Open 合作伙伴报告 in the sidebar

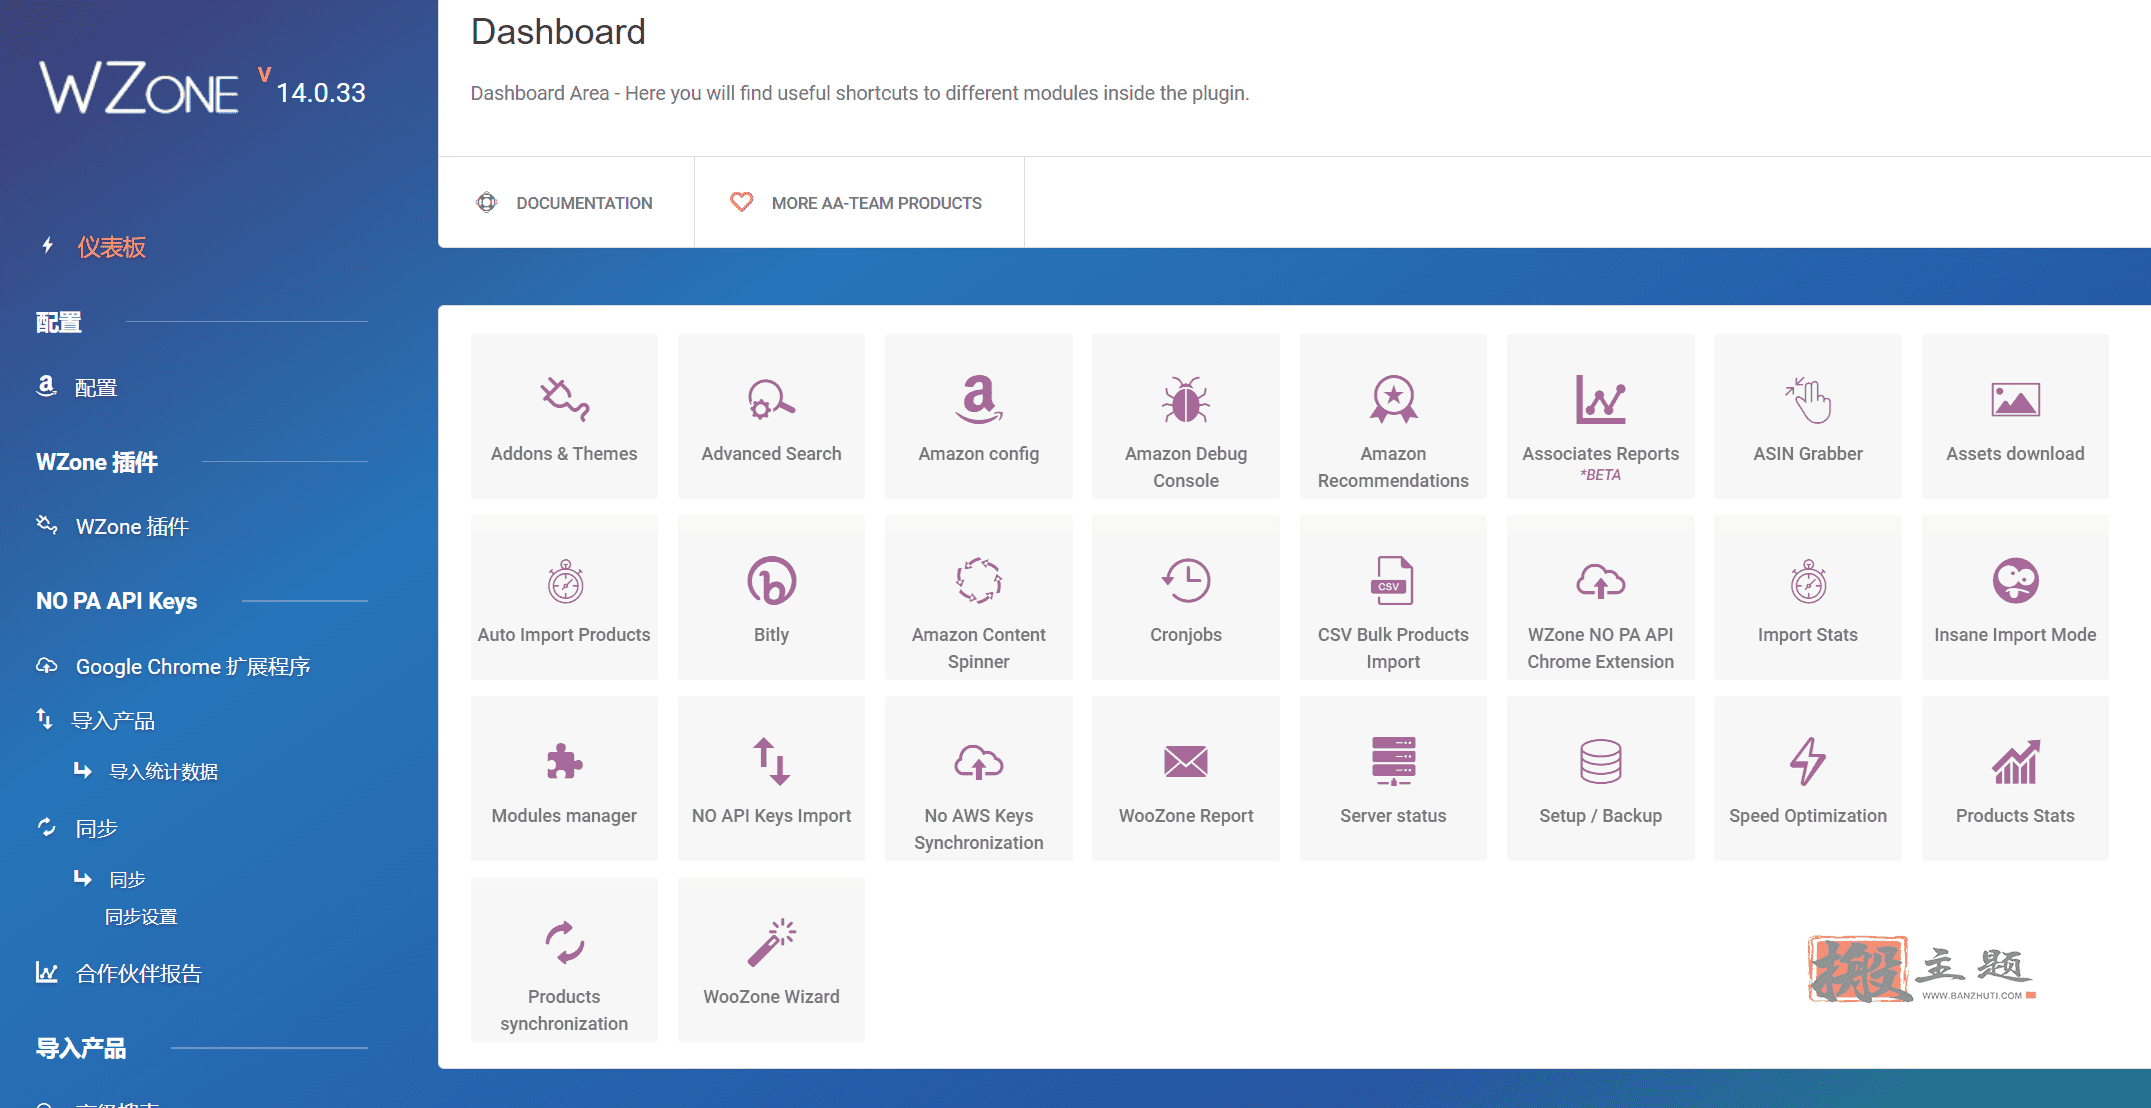click(x=139, y=974)
